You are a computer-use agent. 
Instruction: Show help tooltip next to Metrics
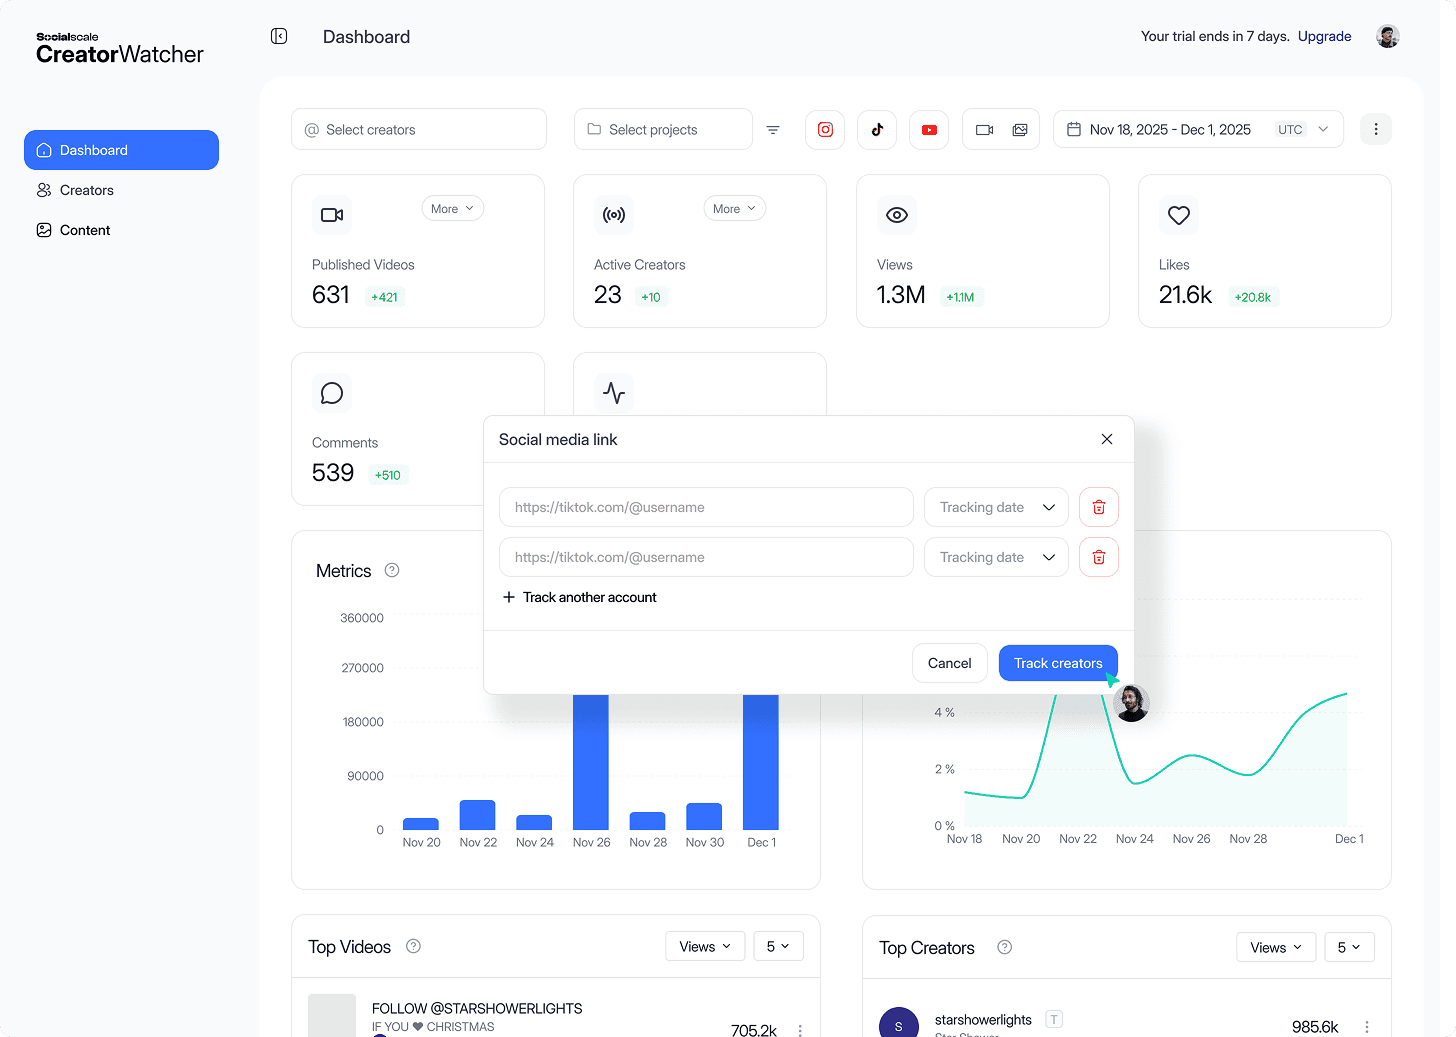tap(392, 570)
